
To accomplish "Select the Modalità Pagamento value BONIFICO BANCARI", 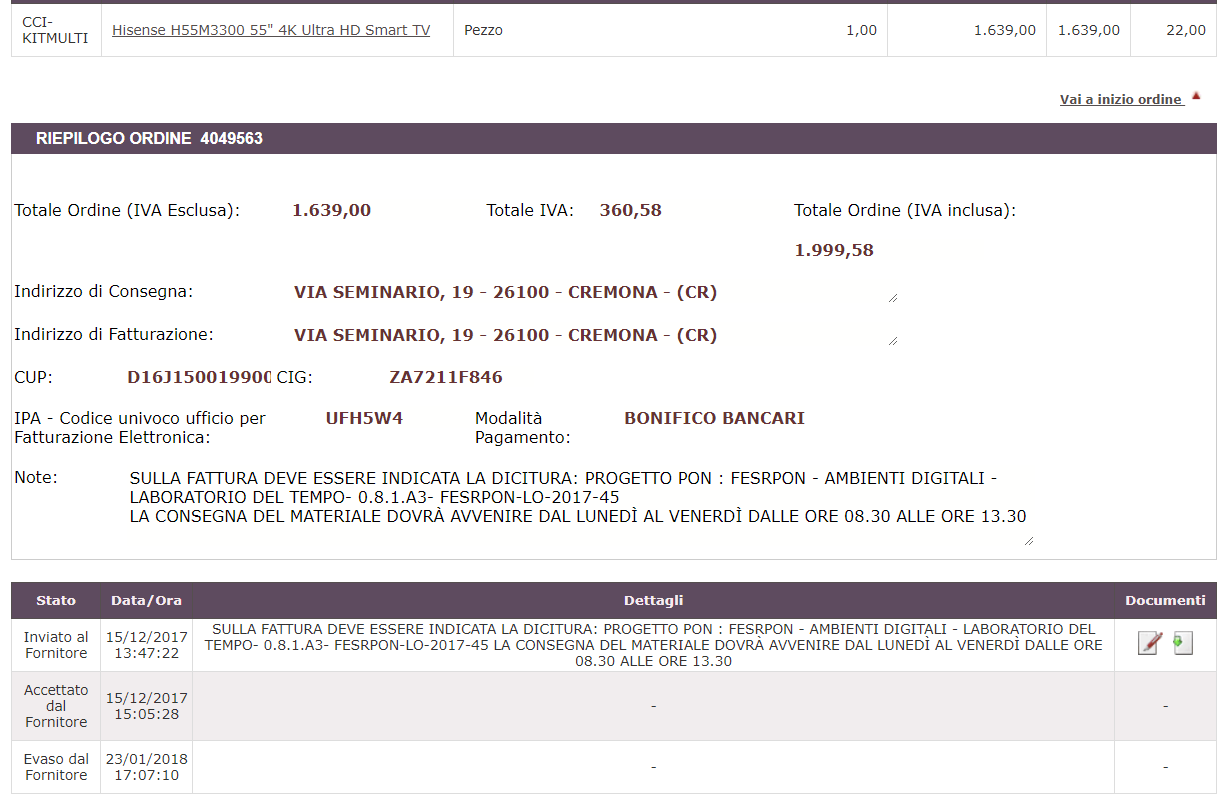I will 714,418.
